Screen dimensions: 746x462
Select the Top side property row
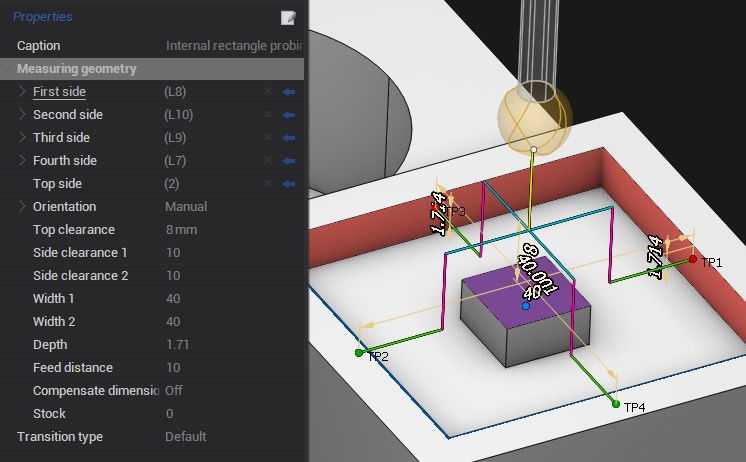tap(57, 184)
